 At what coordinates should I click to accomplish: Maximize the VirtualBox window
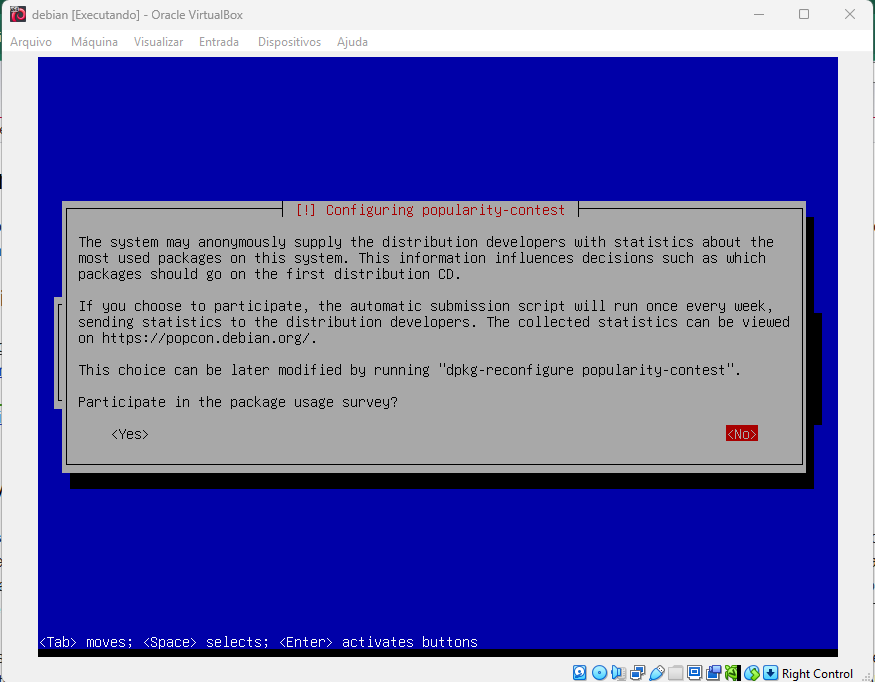point(804,14)
